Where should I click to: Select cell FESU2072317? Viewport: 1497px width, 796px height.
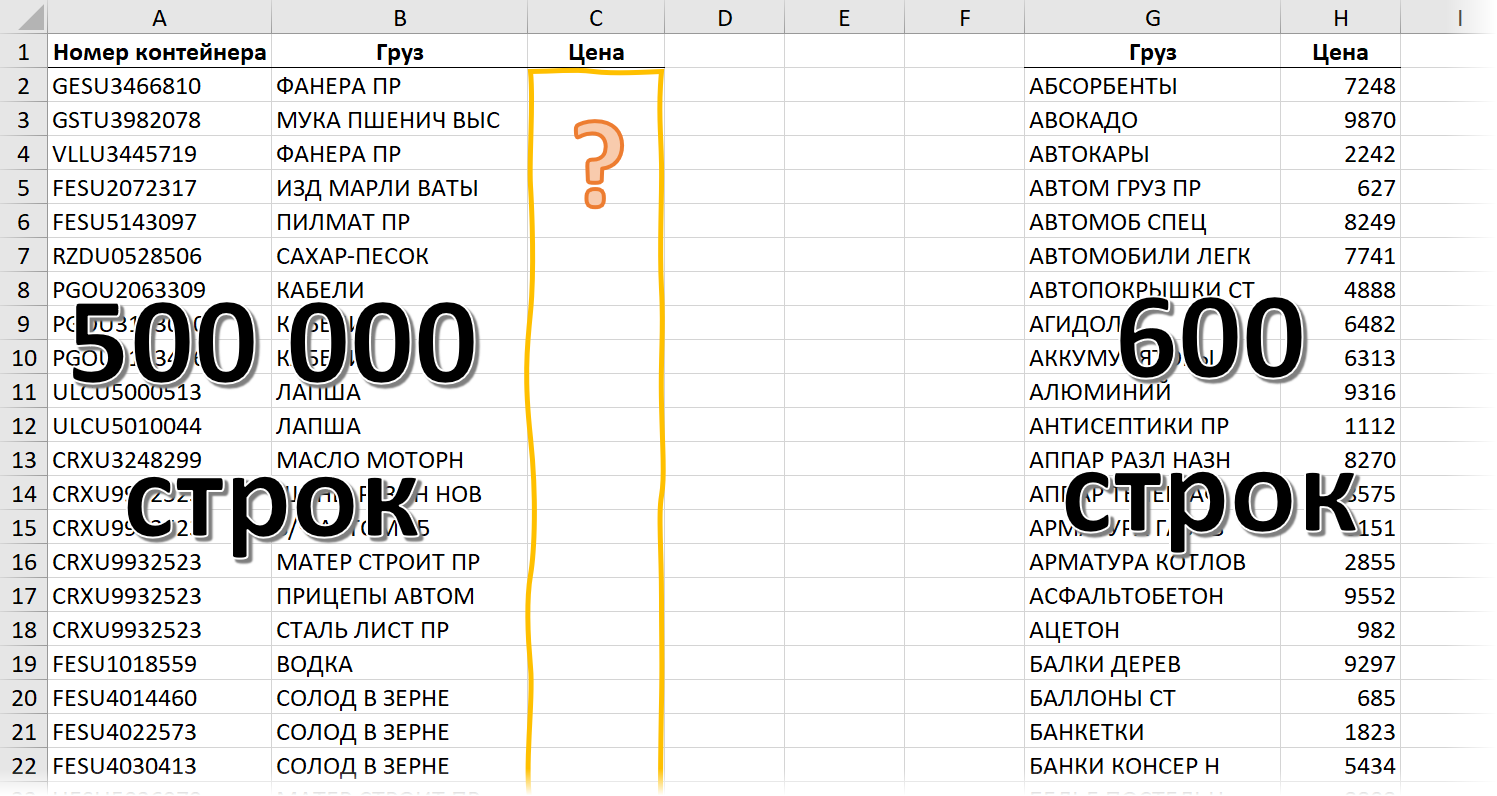point(159,188)
